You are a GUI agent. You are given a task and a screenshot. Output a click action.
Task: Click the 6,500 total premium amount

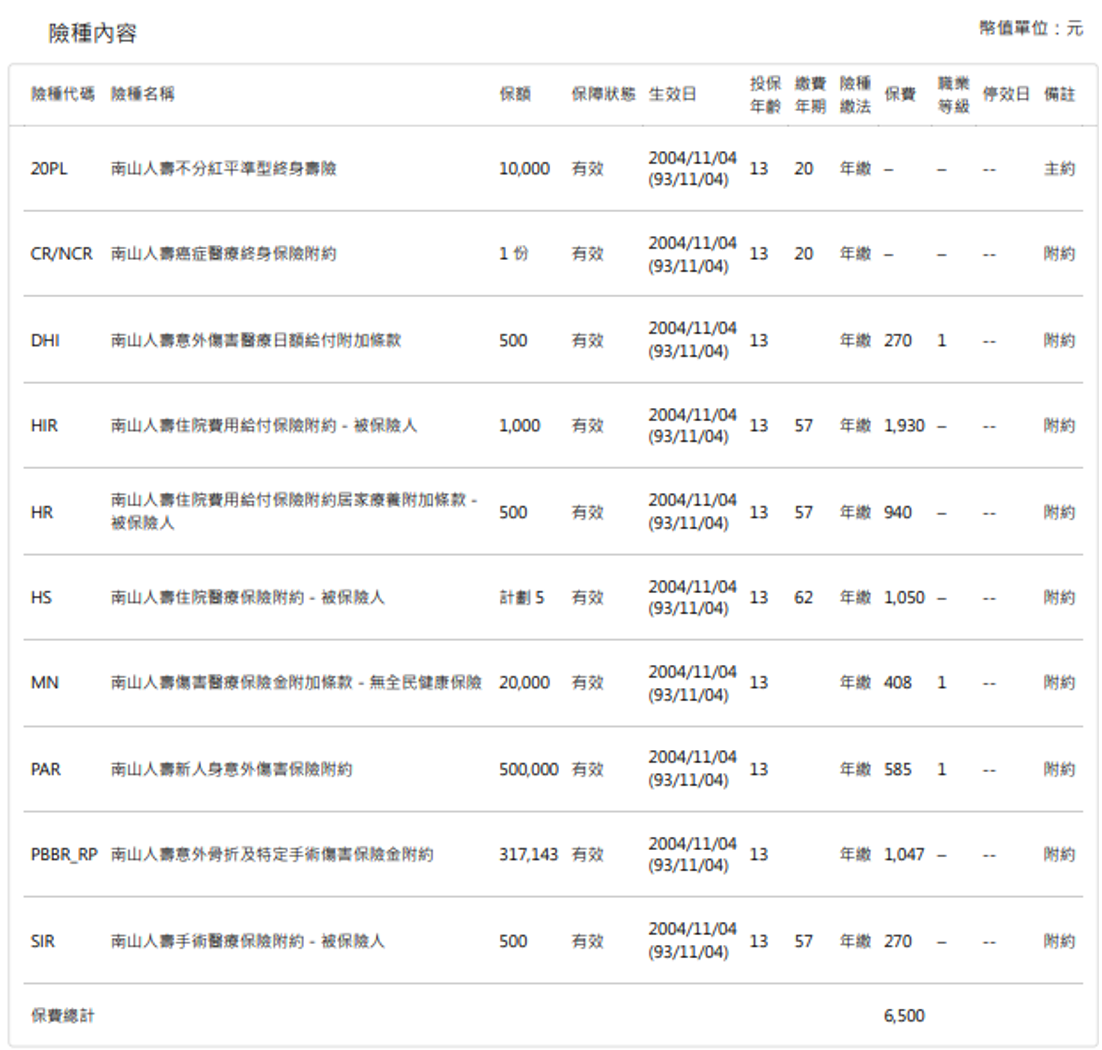point(904,1016)
